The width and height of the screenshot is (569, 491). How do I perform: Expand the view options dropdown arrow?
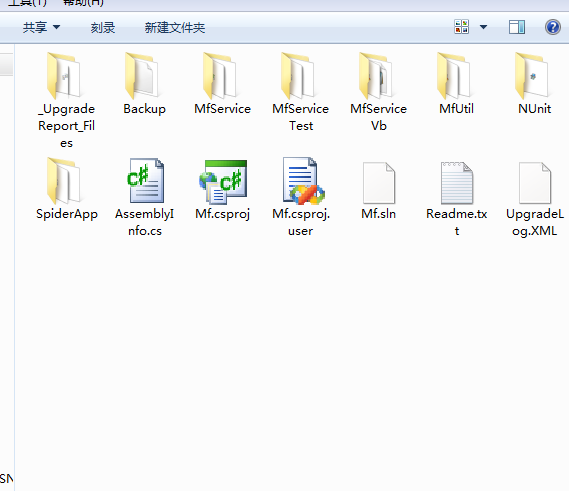coord(483,27)
